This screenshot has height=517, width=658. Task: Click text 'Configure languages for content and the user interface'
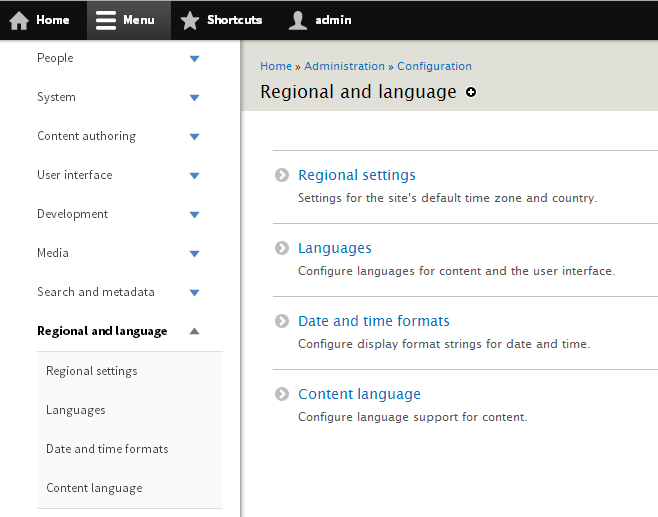click(457, 271)
